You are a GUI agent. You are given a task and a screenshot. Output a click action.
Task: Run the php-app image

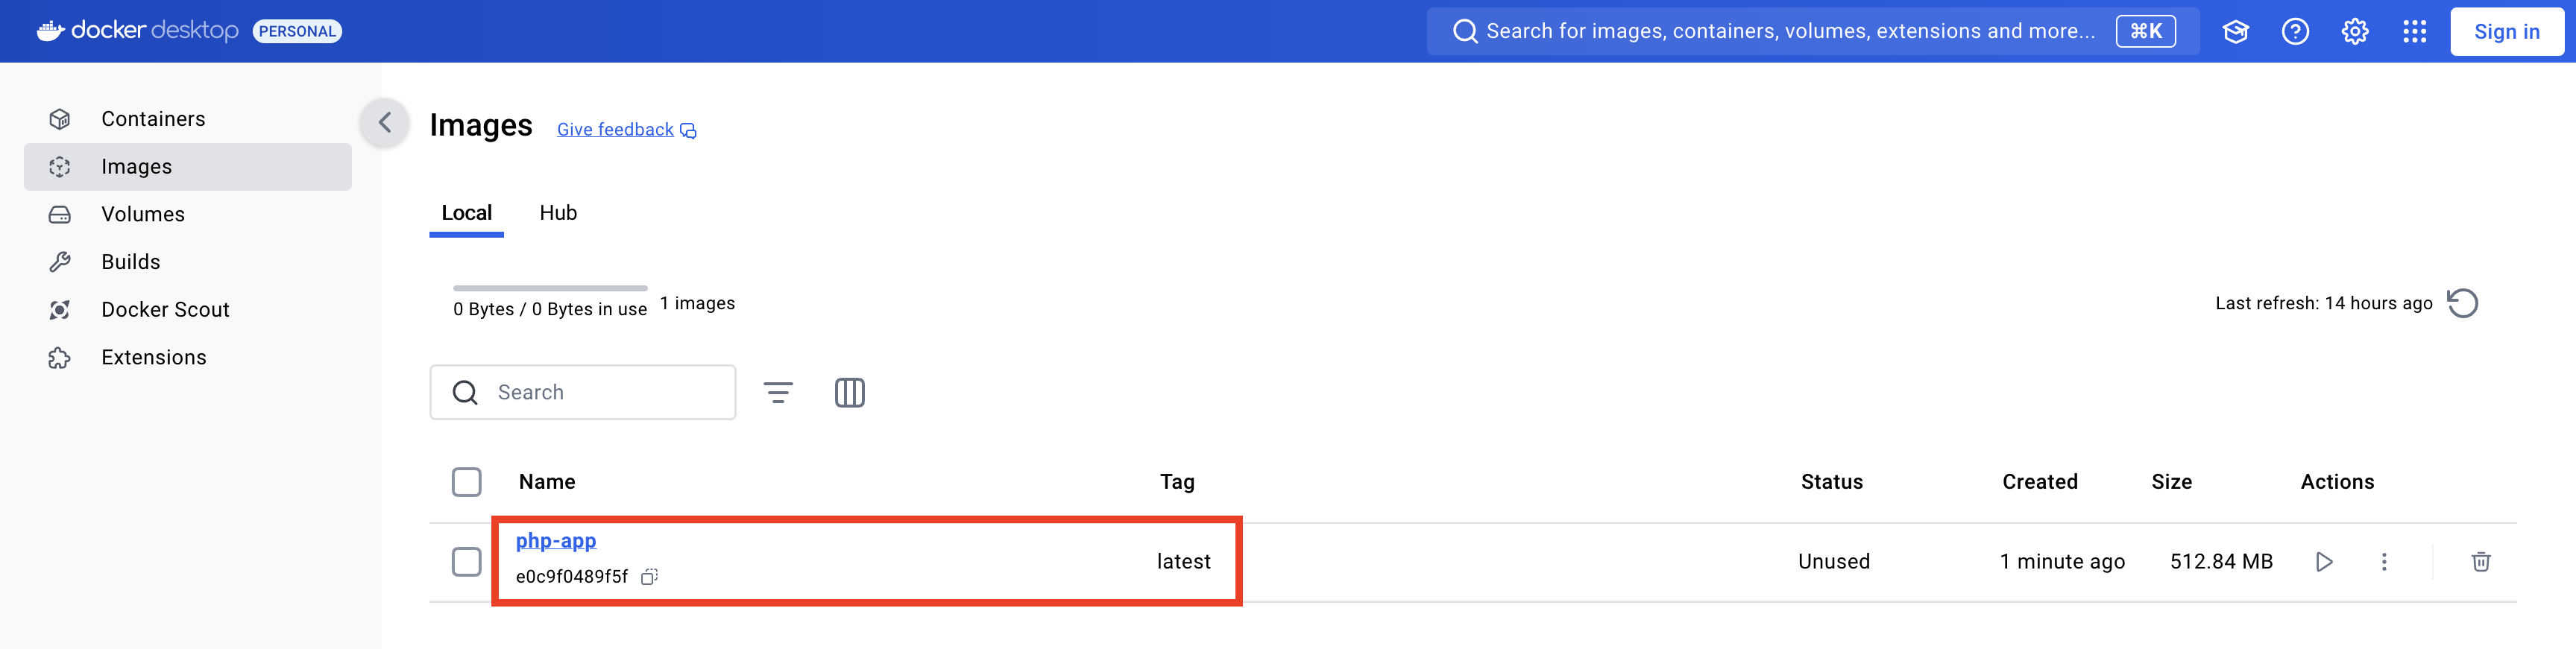[2324, 562]
